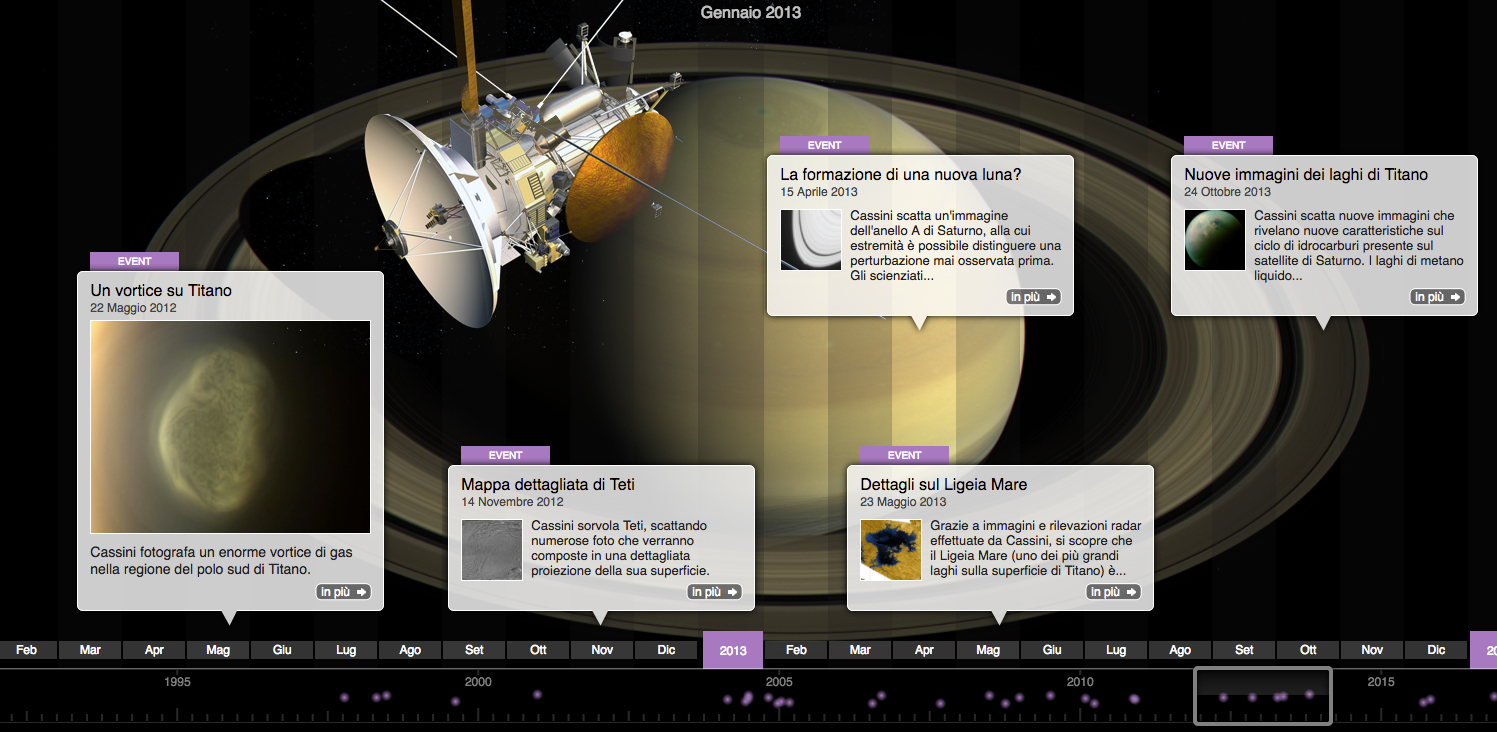Click the Saturn A ring thumbnail
1497x732 pixels.
coord(811,240)
